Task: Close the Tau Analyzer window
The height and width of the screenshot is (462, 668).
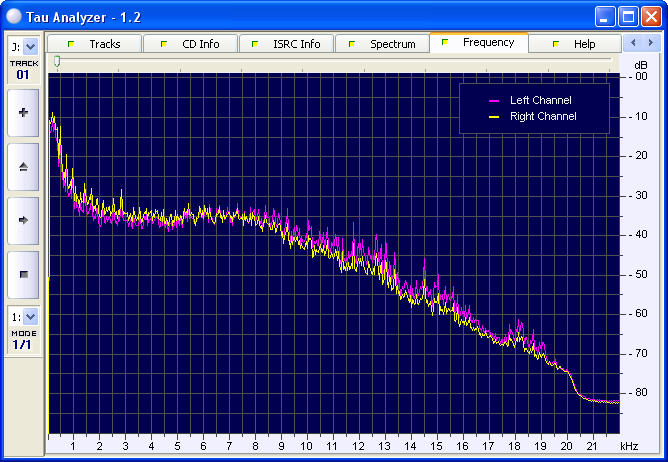Action: click(x=651, y=17)
